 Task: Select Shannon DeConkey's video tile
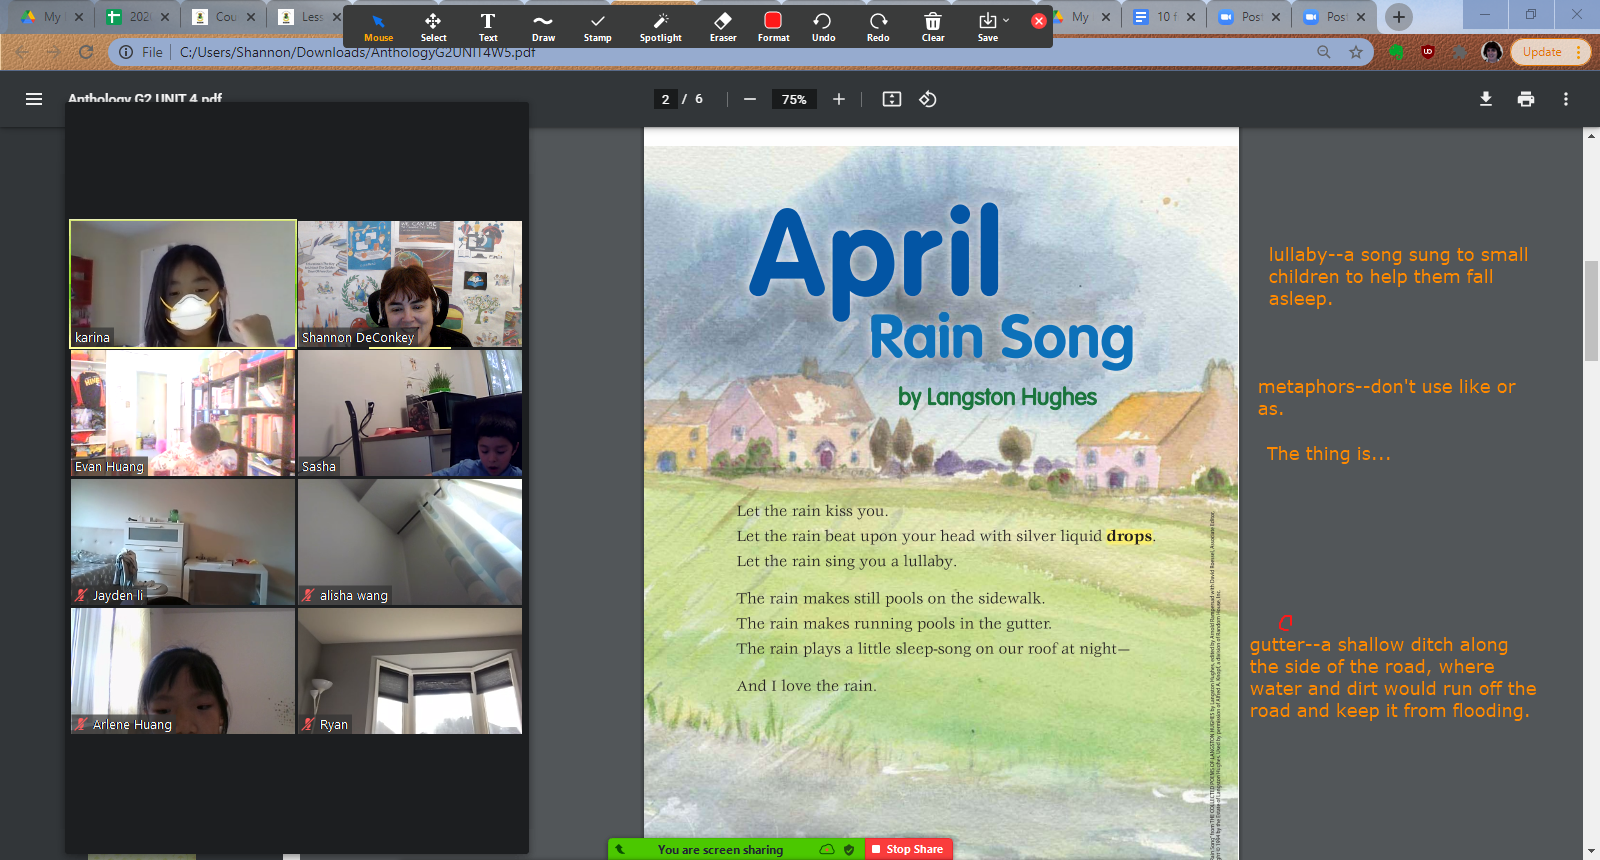[410, 284]
